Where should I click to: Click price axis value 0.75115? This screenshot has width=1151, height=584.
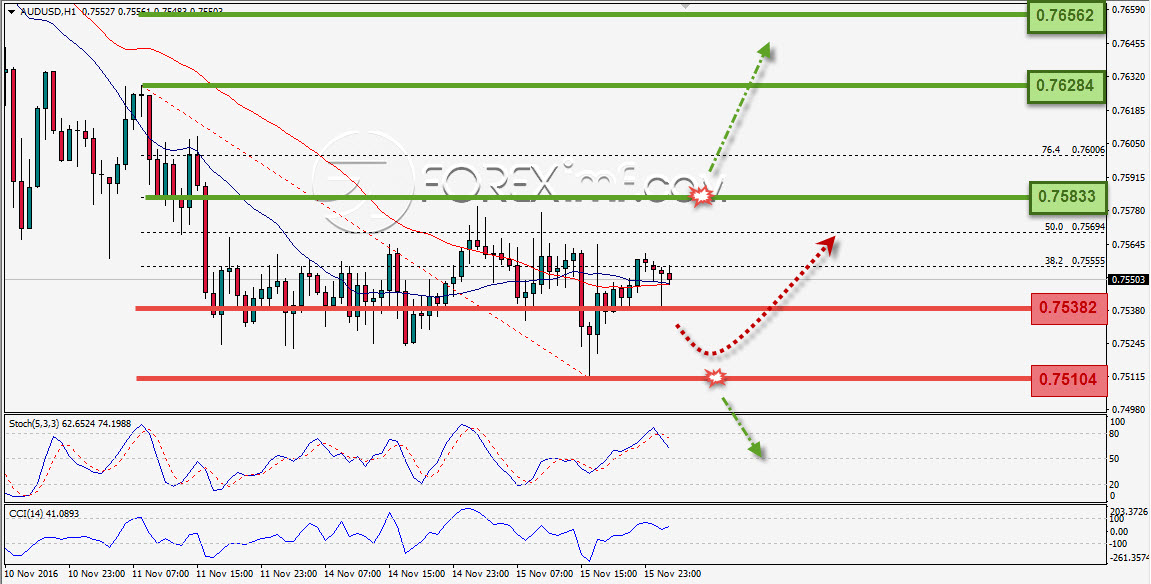(1129, 376)
